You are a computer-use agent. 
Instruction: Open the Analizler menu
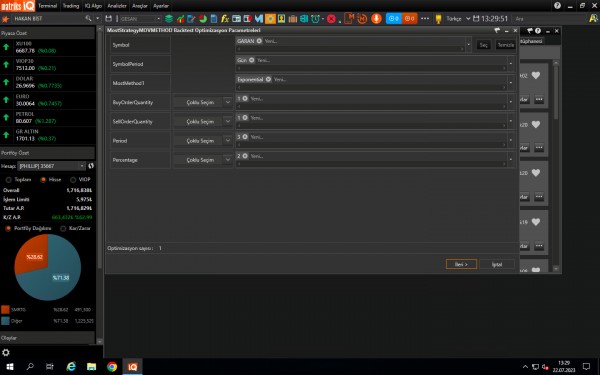[117, 6]
